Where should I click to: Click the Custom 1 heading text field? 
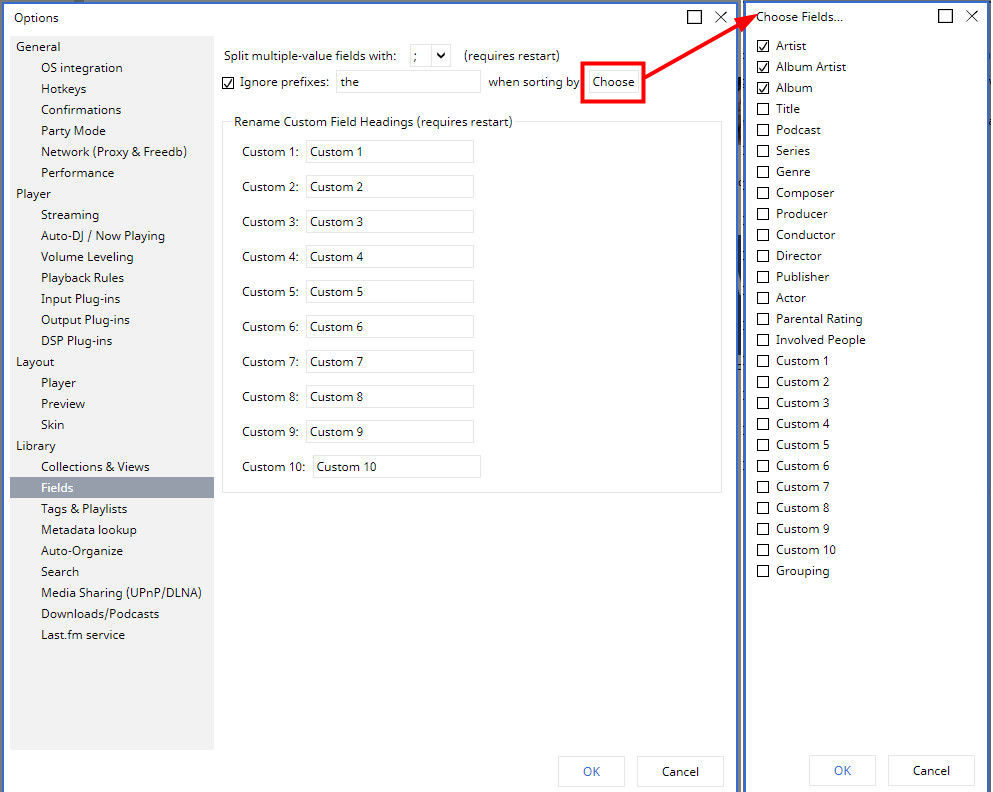[x=389, y=152]
